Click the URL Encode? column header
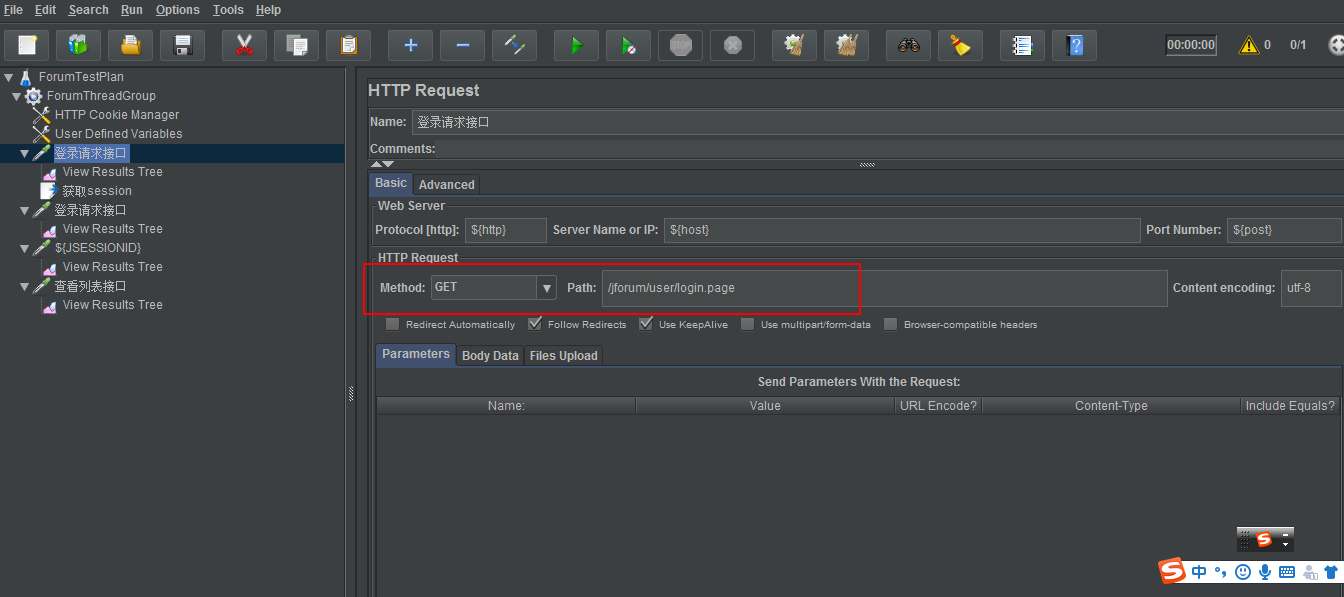 coord(938,406)
